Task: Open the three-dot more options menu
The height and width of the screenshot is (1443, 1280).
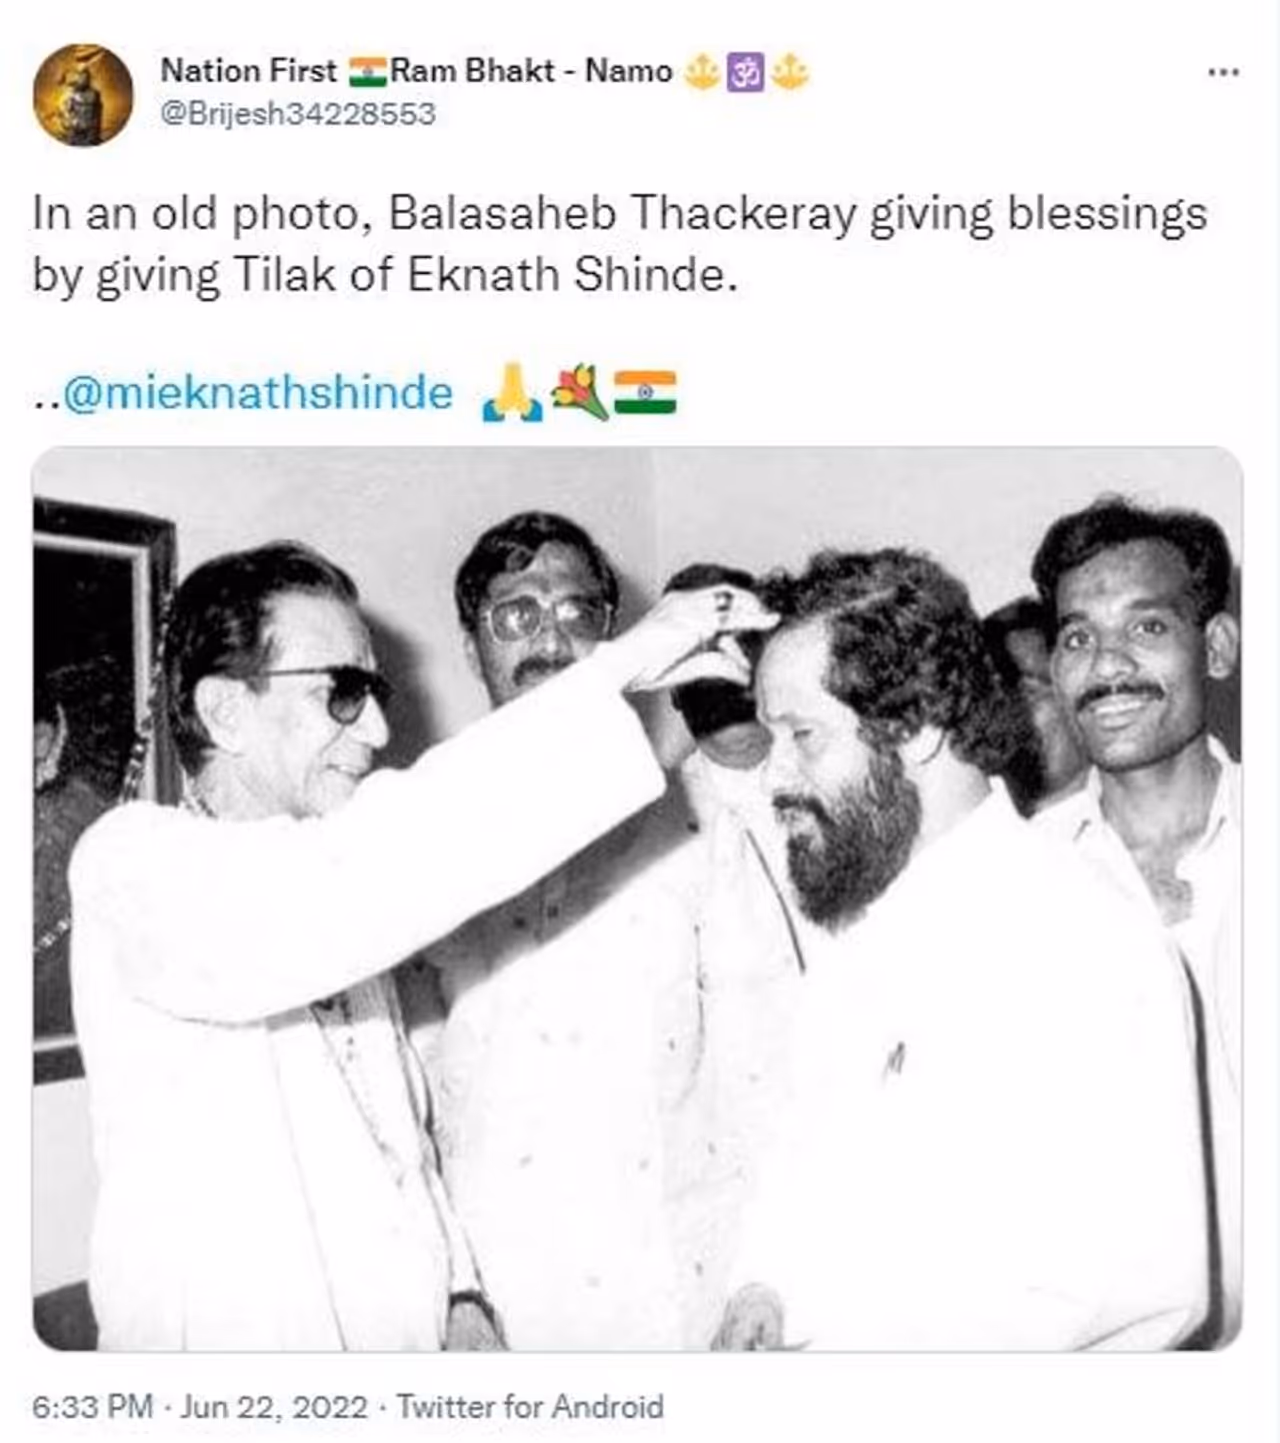Action: tap(1224, 72)
